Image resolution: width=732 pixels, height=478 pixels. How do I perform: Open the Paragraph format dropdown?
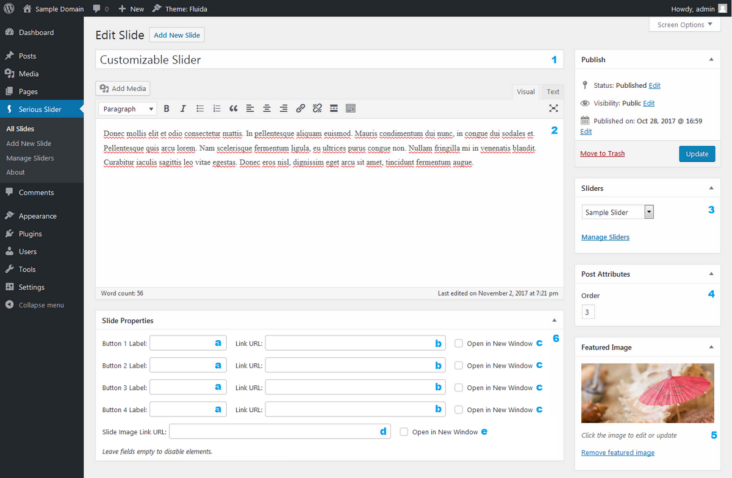[x=128, y=108]
